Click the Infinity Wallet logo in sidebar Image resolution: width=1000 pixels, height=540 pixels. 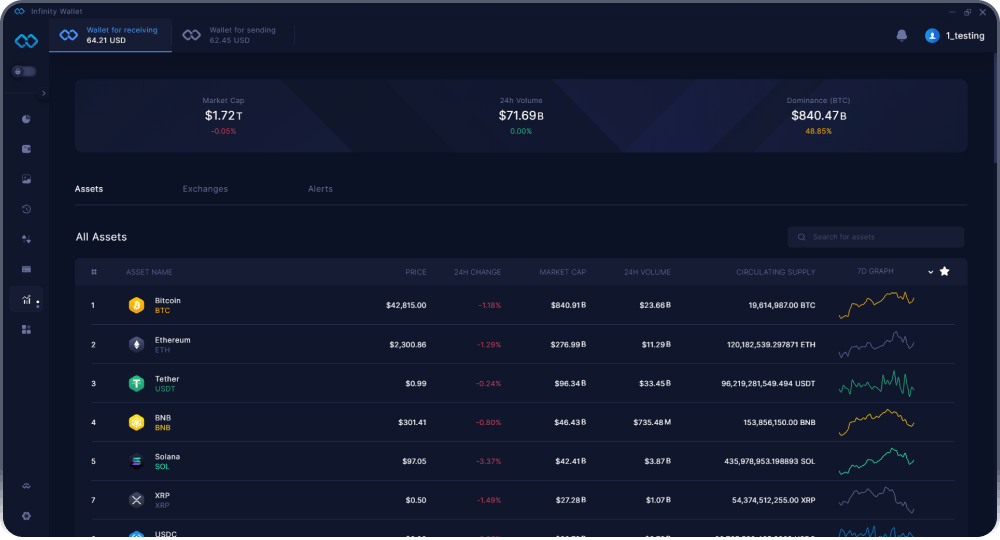[x=26, y=41]
